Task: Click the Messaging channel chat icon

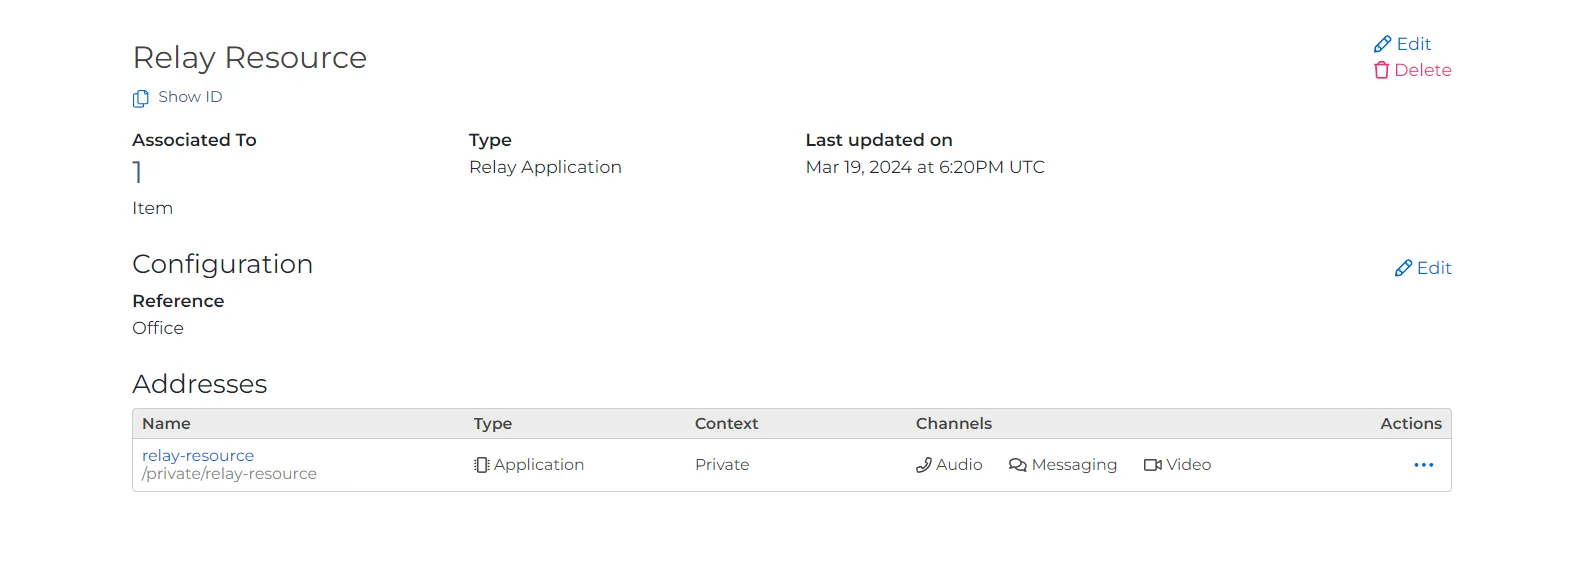Action: 1017,465
